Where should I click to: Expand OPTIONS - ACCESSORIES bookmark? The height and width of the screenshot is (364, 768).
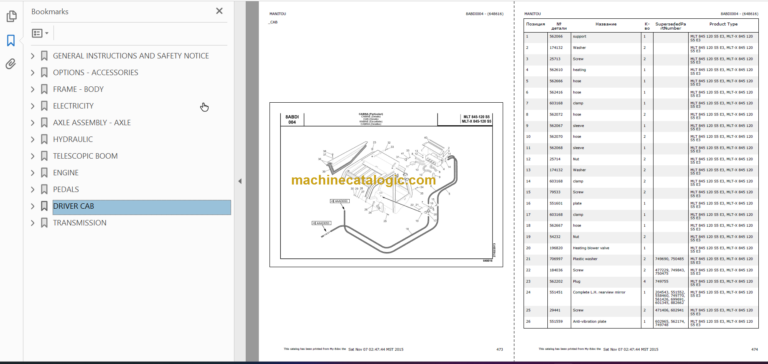(x=33, y=73)
